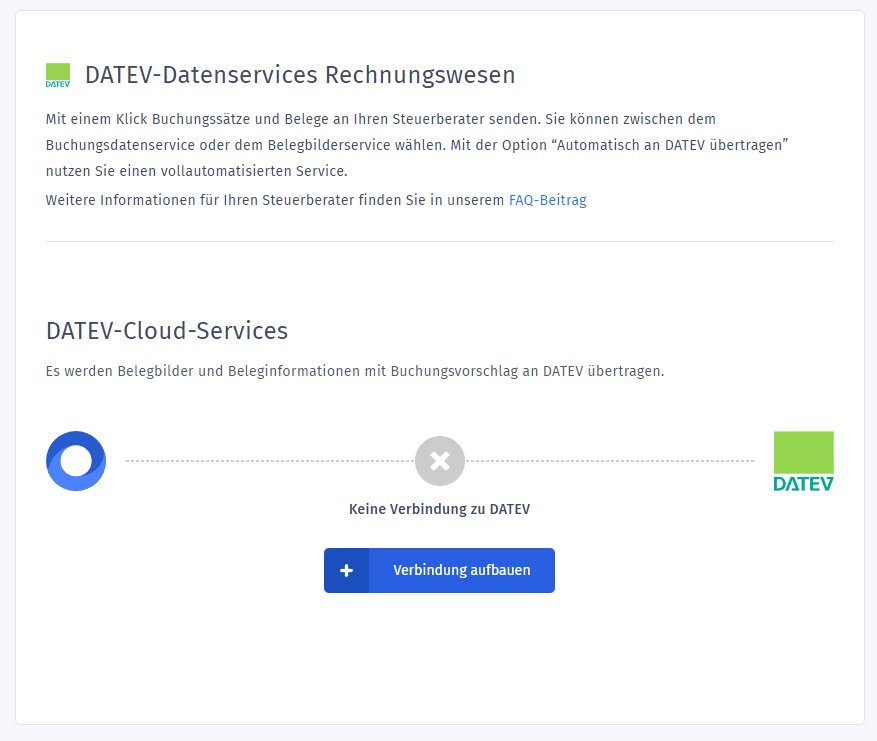The image size is (877, 741).
Task: Click the circle surrounding the gray X icon
Action: 439,461
